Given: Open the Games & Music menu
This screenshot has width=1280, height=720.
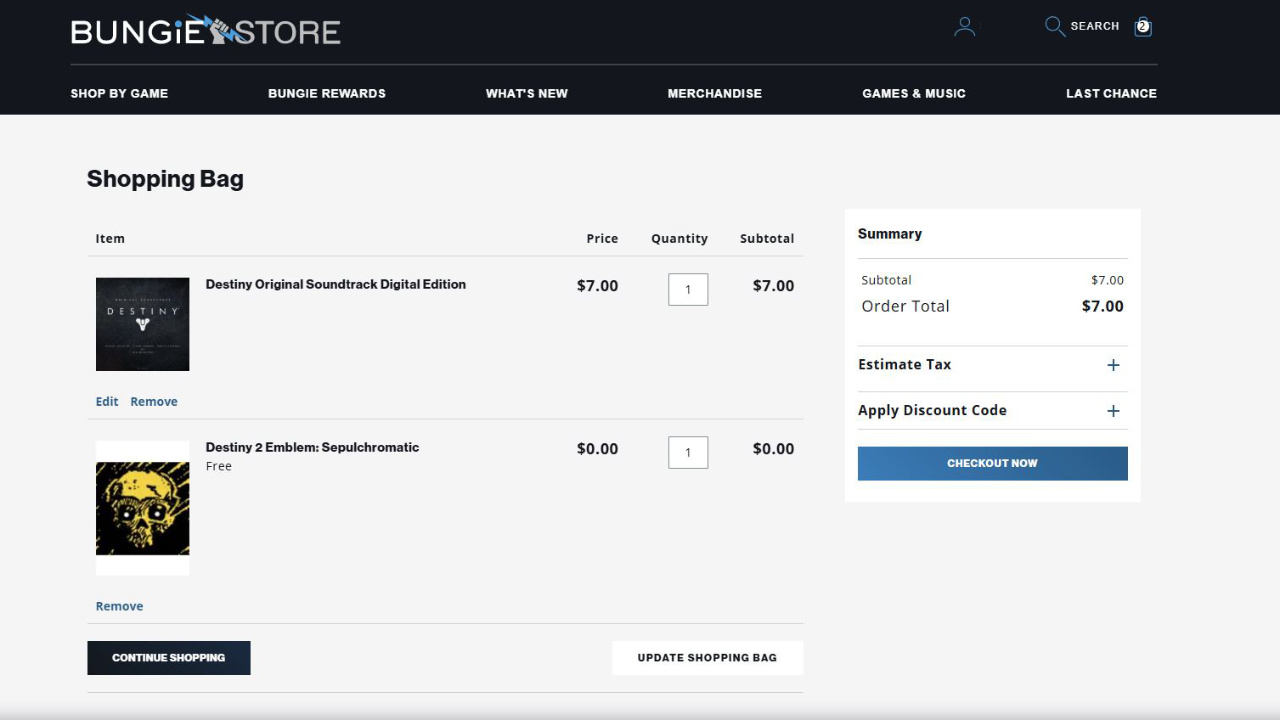Looking at the screenshot, I should [x=914, y=93].
